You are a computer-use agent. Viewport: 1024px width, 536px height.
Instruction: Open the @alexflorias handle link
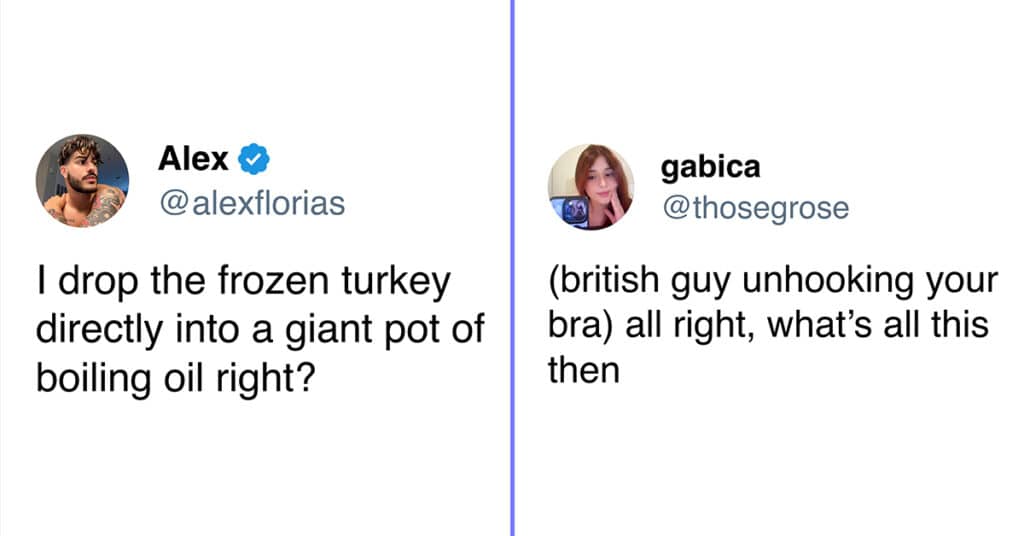click(252, 203)
